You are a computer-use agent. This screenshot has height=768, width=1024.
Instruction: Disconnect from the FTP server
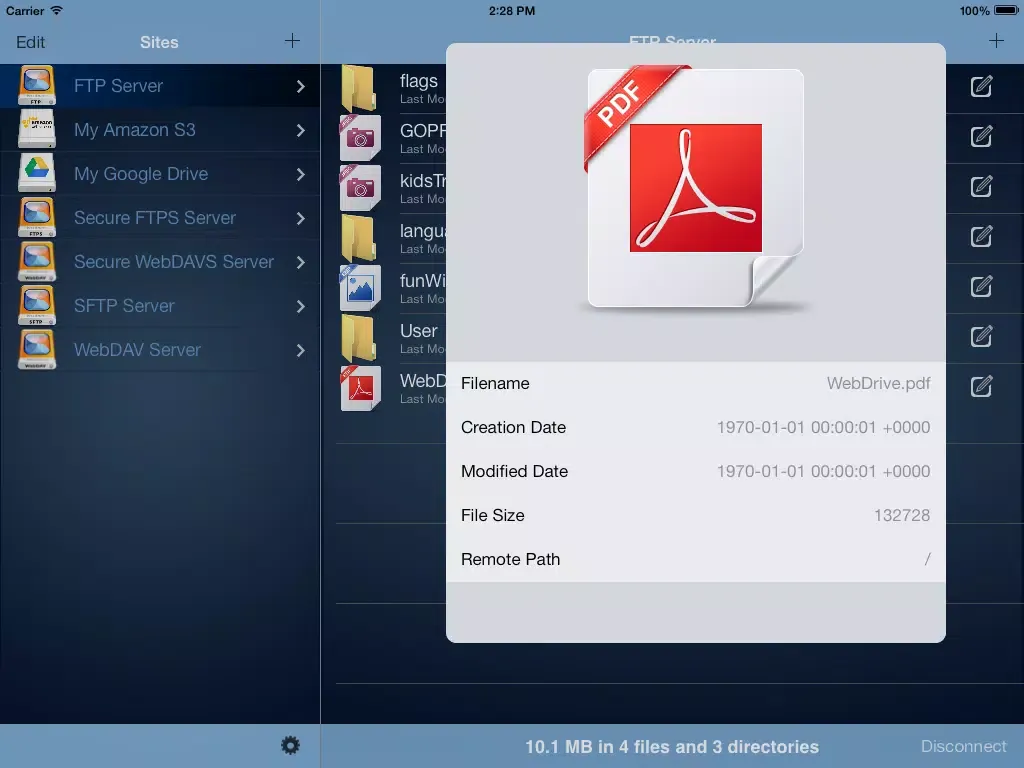click(x=964, y=746)
